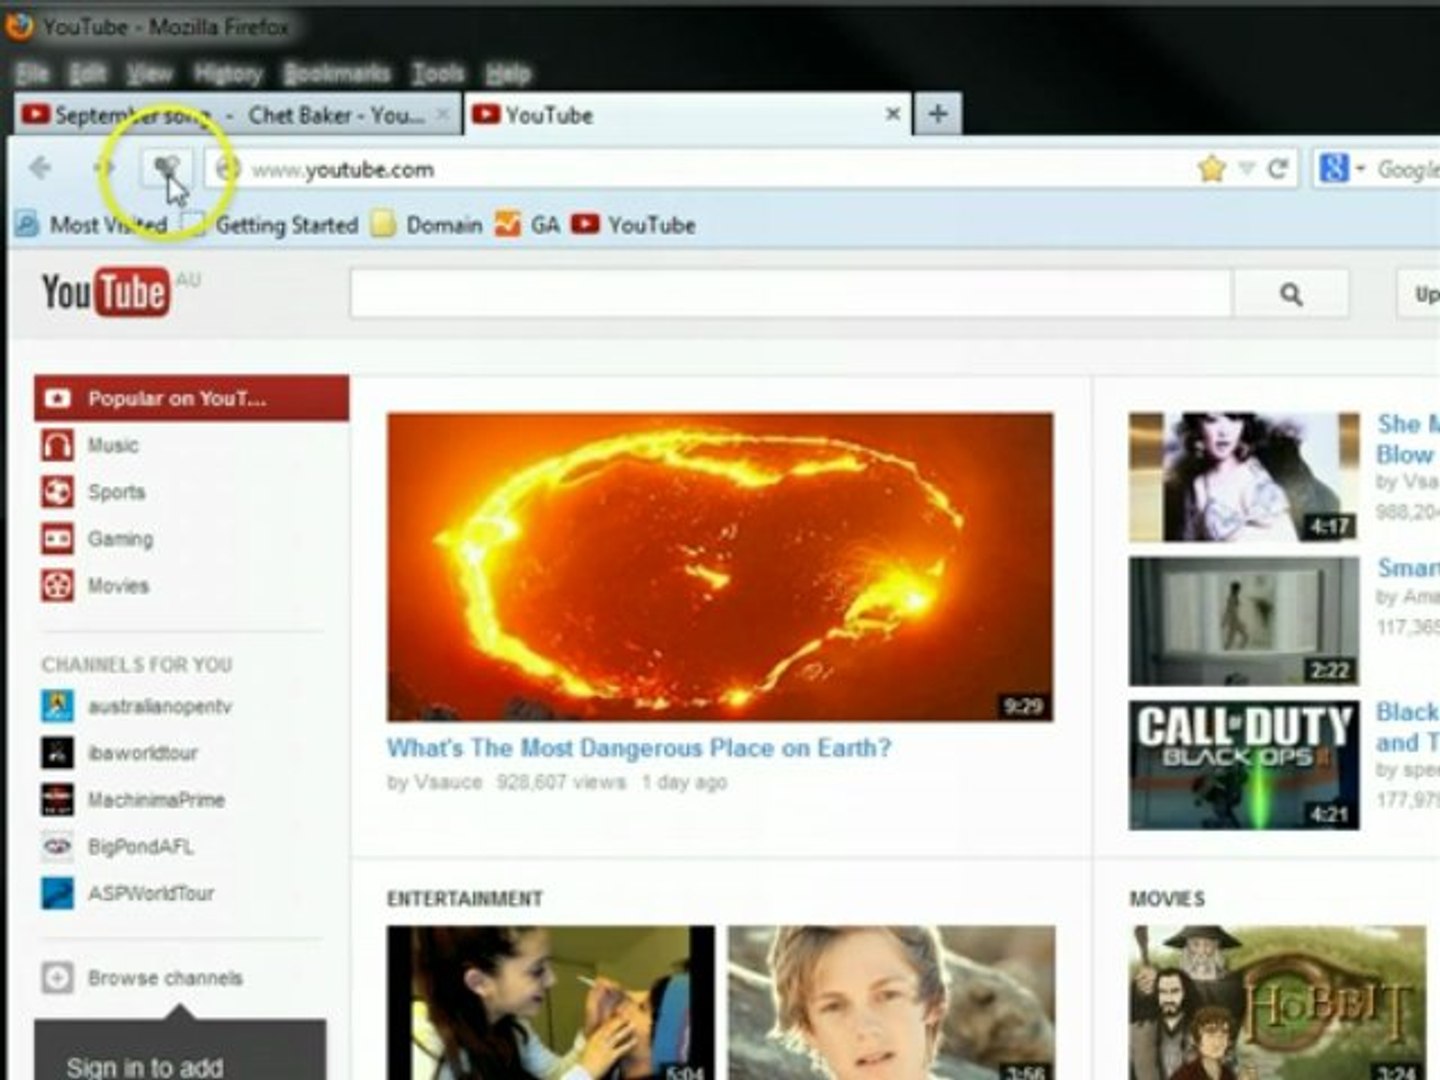Screen dimensions: 1440x1080
Task: Click the Music headphones icon
Action: pos(57,445)
